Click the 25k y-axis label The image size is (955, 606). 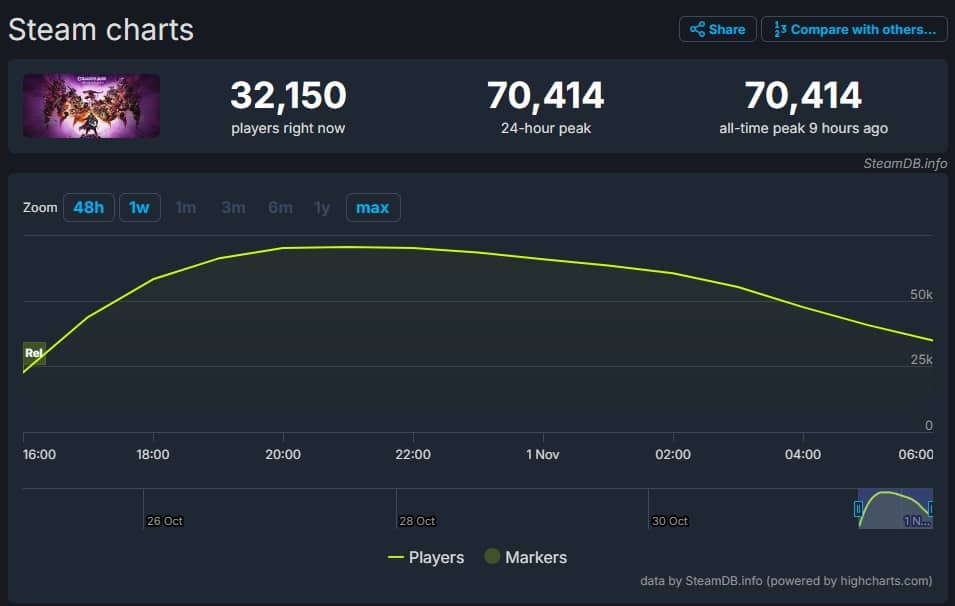[922, 360]
